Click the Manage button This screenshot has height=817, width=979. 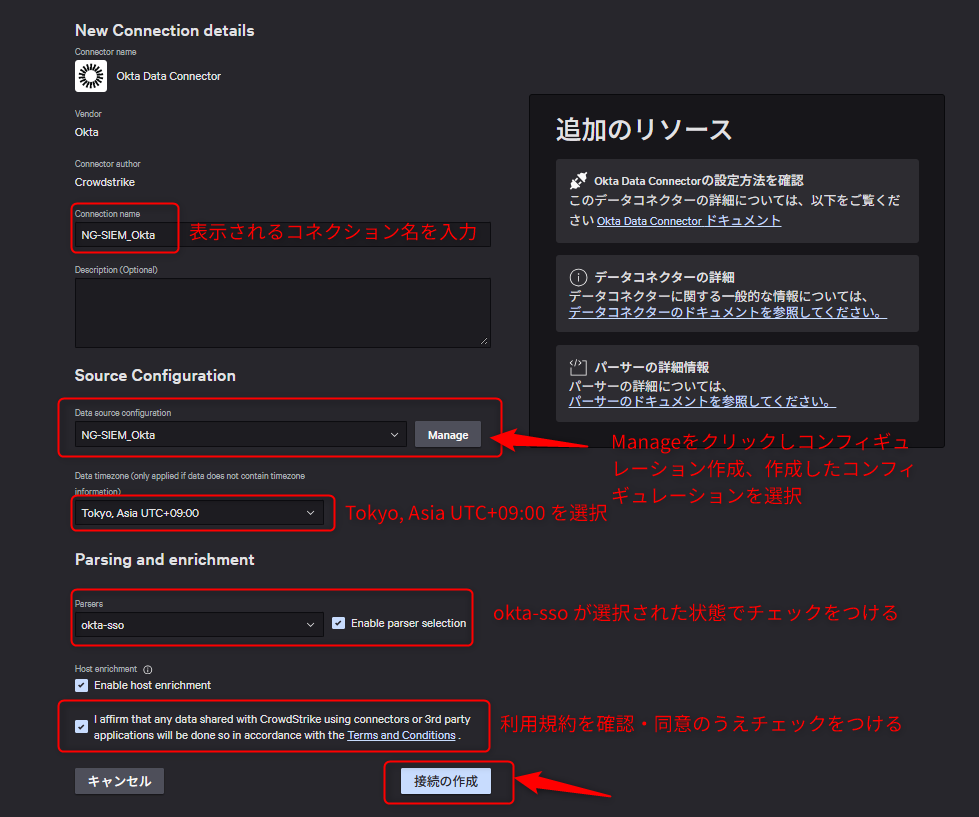coord(447,434)
